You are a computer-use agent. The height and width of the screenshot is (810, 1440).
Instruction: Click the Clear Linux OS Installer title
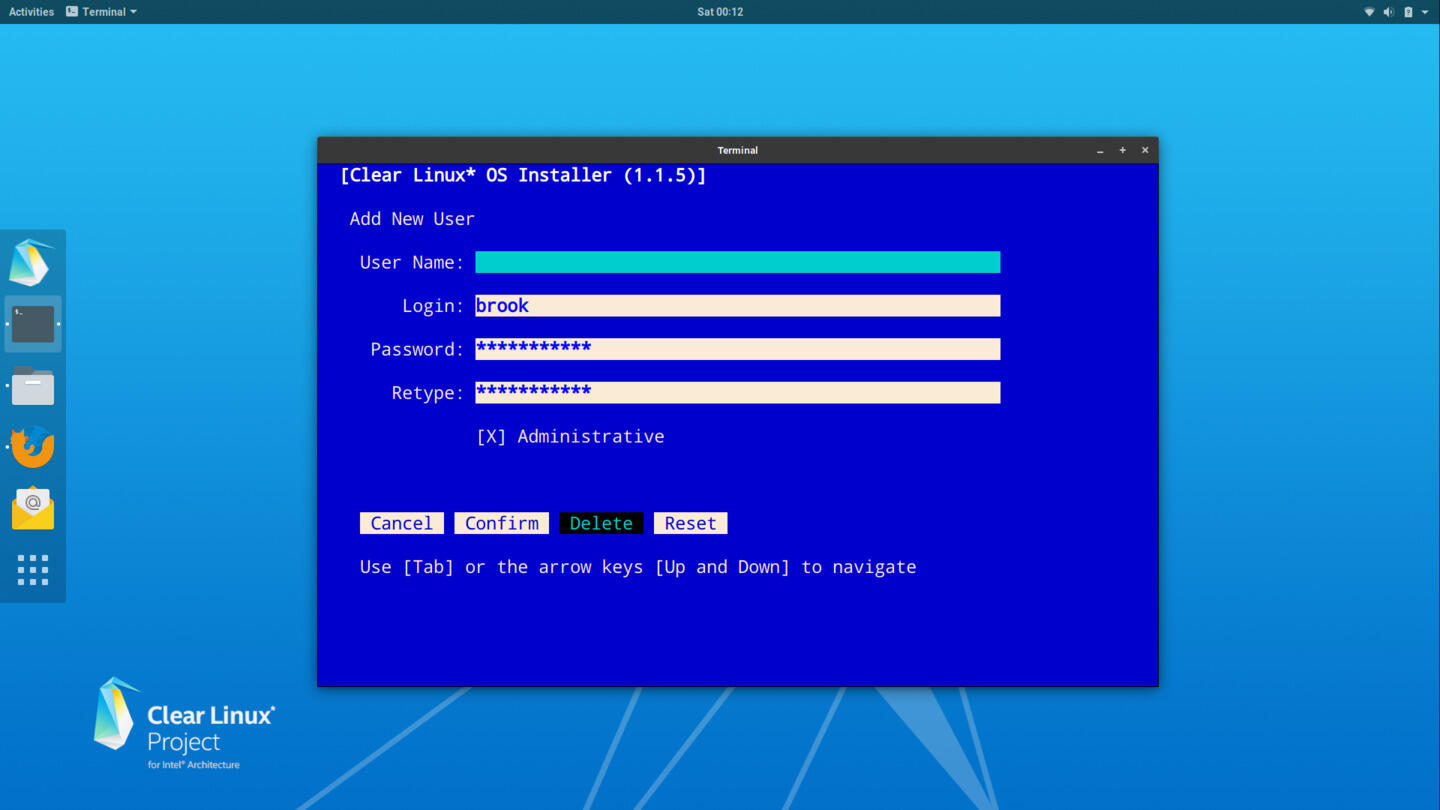tap(523, 175)
